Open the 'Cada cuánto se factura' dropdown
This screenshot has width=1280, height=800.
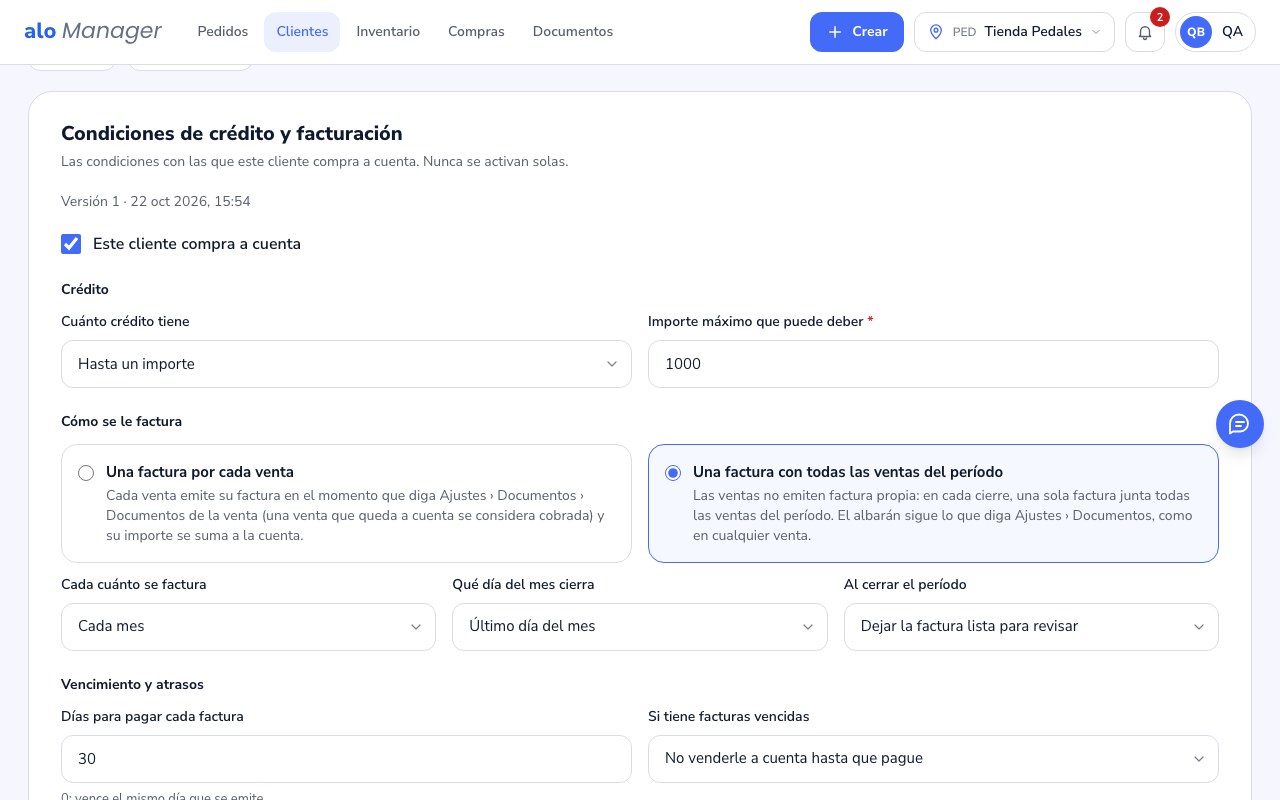coord(248,627)
